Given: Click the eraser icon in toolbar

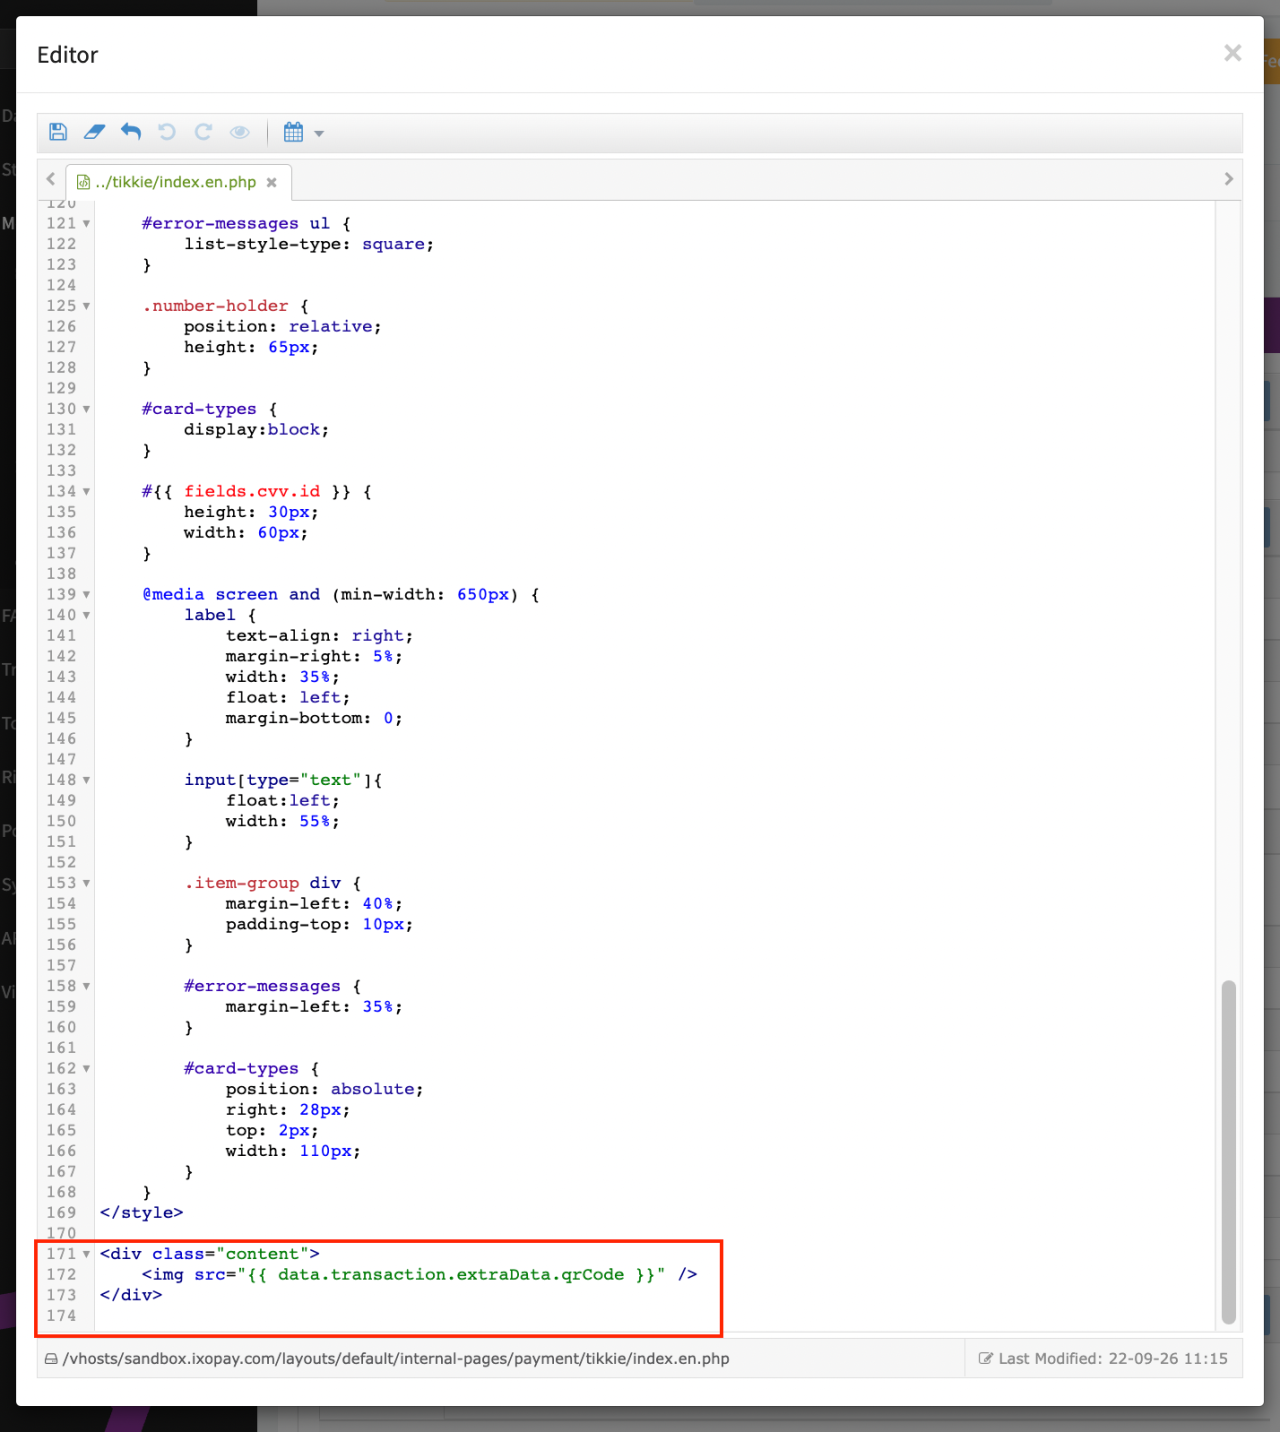Looking at the screenshot, I should [x=94, y=132].
